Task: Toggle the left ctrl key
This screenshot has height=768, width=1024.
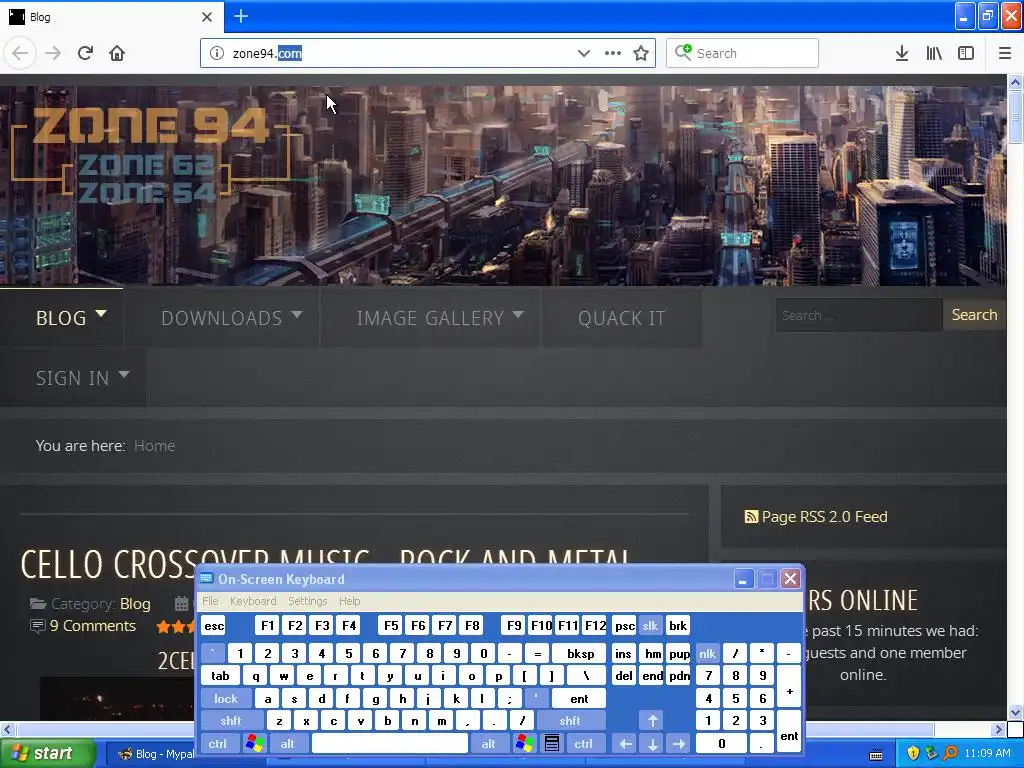Action: click(x=217, y=743)
